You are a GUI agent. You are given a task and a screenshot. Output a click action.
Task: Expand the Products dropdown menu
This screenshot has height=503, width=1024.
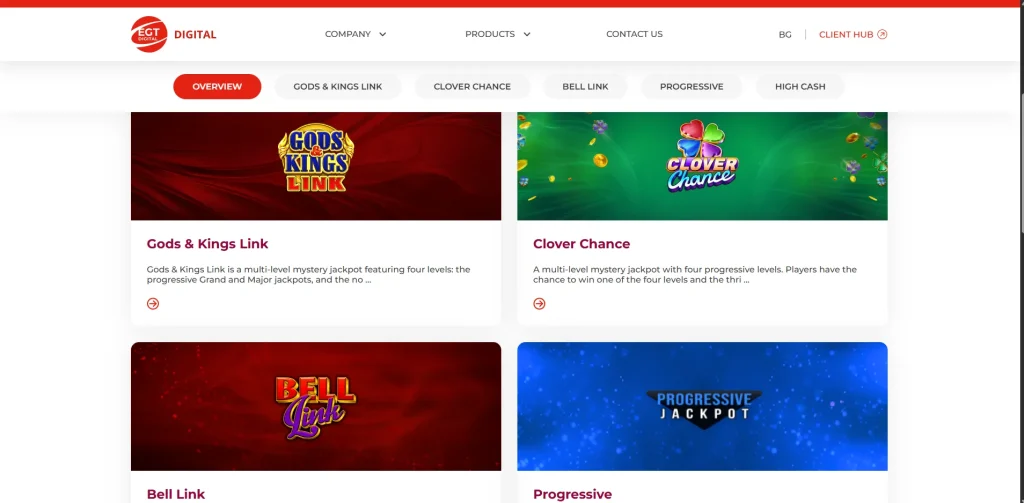(x=498, y=34)
